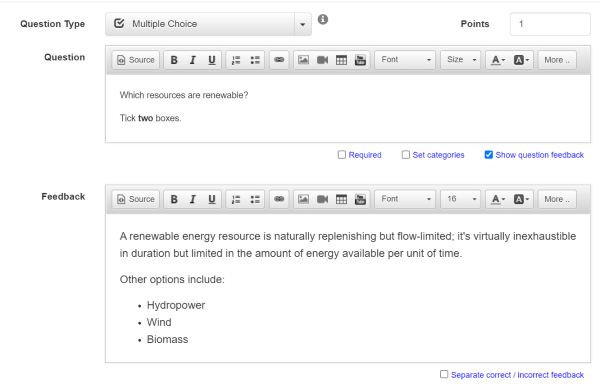
Task: Embed YouTube video in Question editor
Action: (360, 60)
